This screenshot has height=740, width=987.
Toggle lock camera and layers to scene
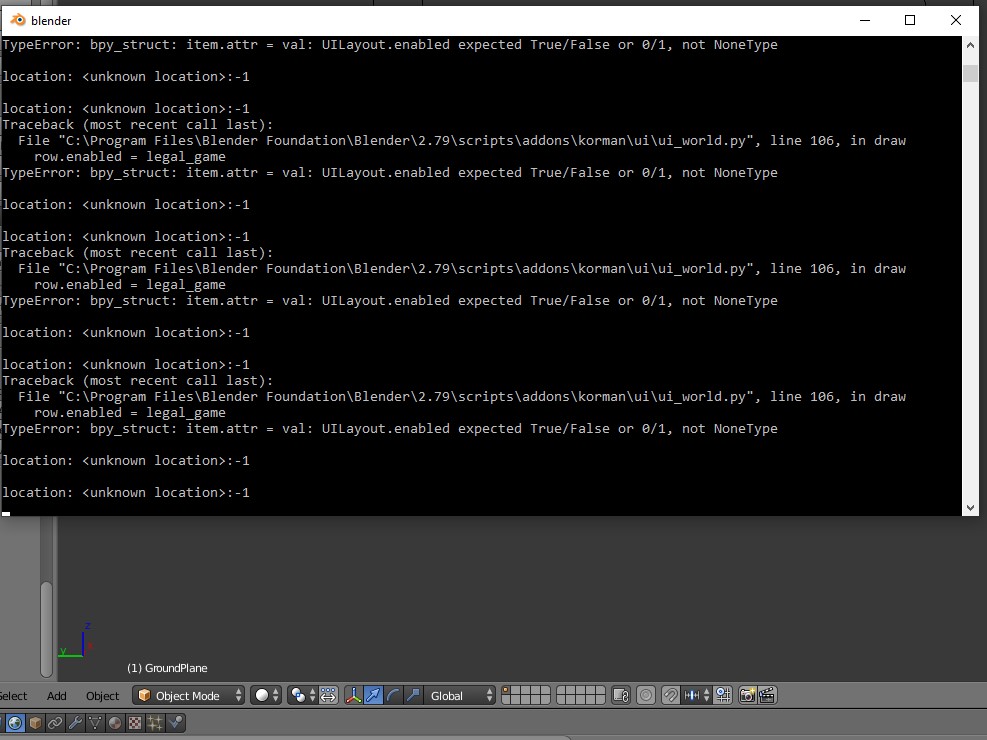point(621,695)
